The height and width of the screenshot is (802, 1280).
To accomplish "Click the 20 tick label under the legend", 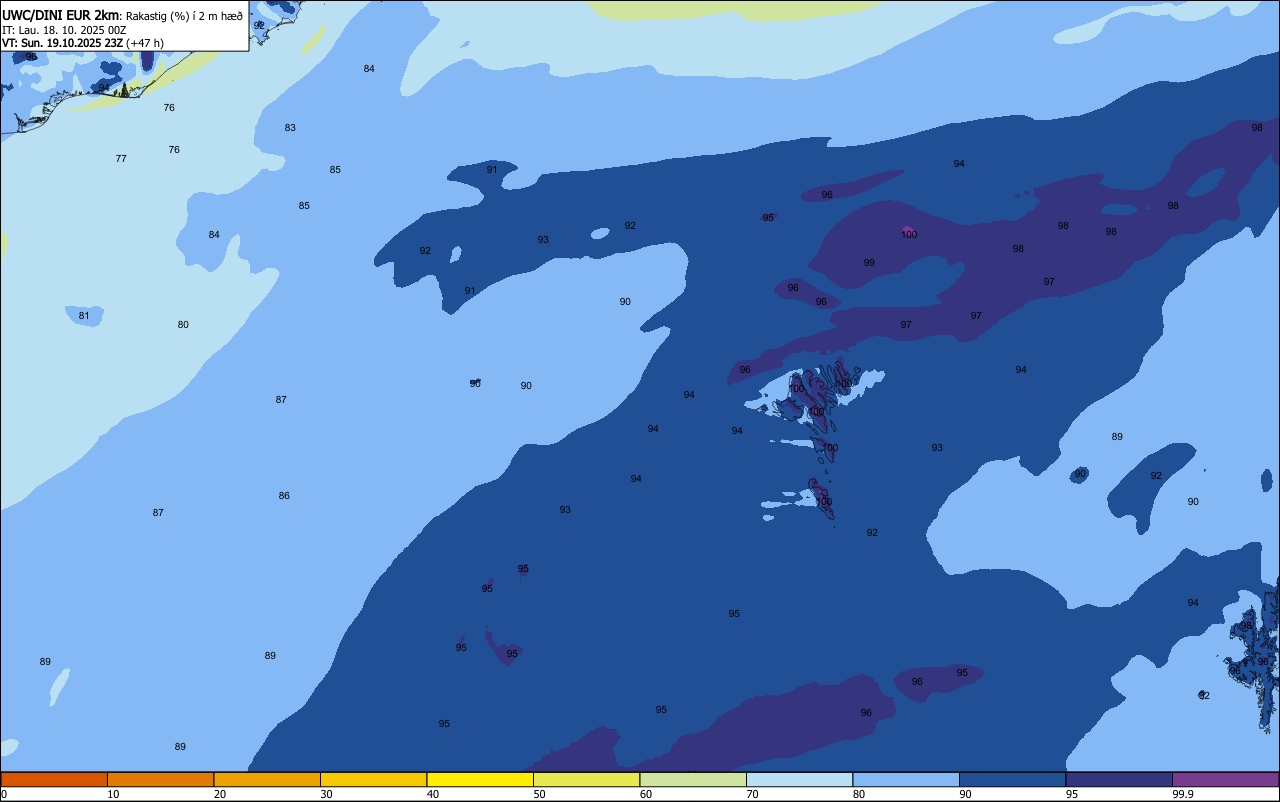I will point(220,794).
